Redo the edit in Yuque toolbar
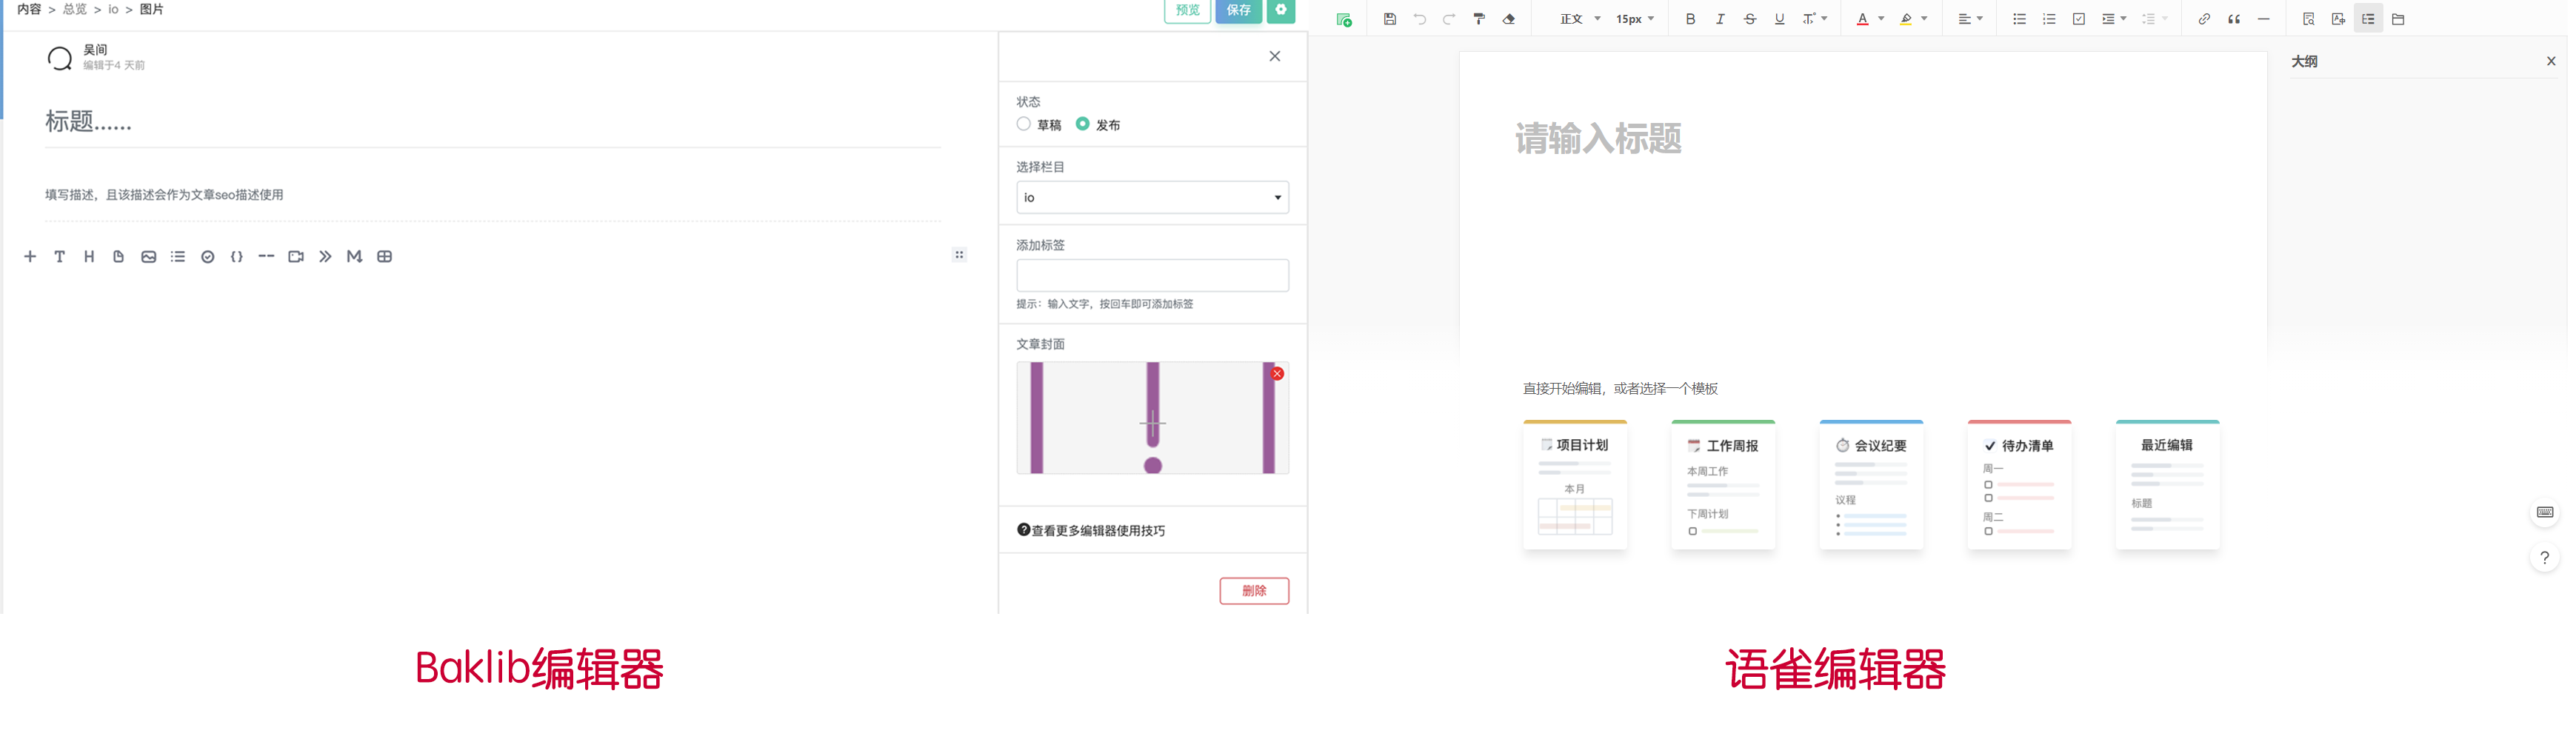This screenshot has height=742, width=2576. [x=1449, y=19]
